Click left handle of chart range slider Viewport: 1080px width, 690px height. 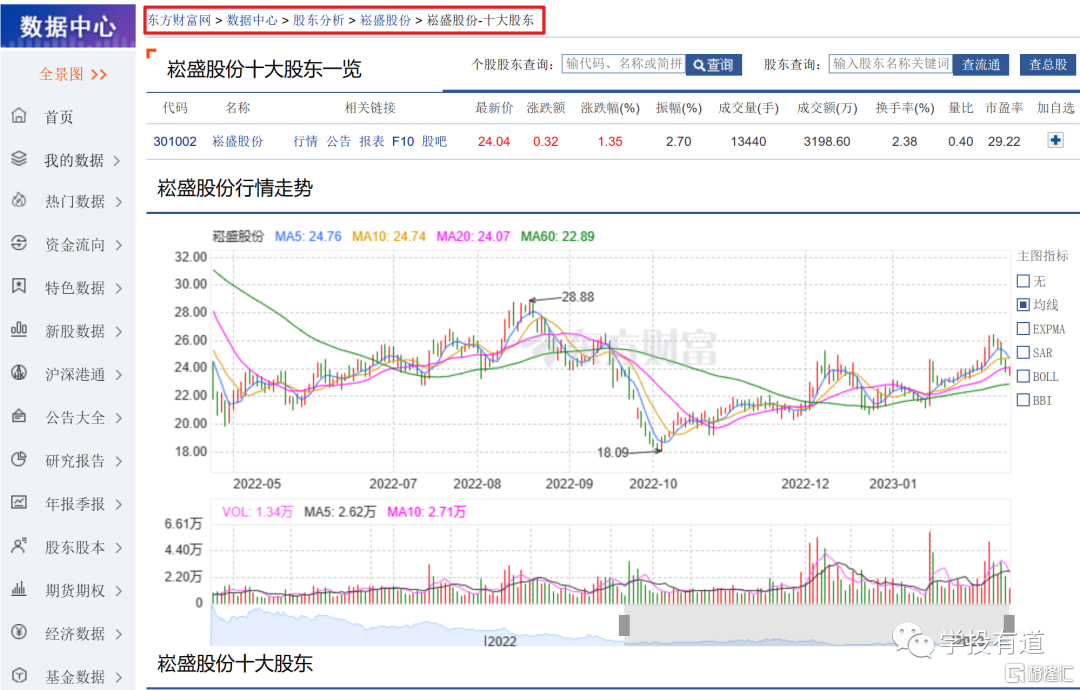tap(624, 625)
